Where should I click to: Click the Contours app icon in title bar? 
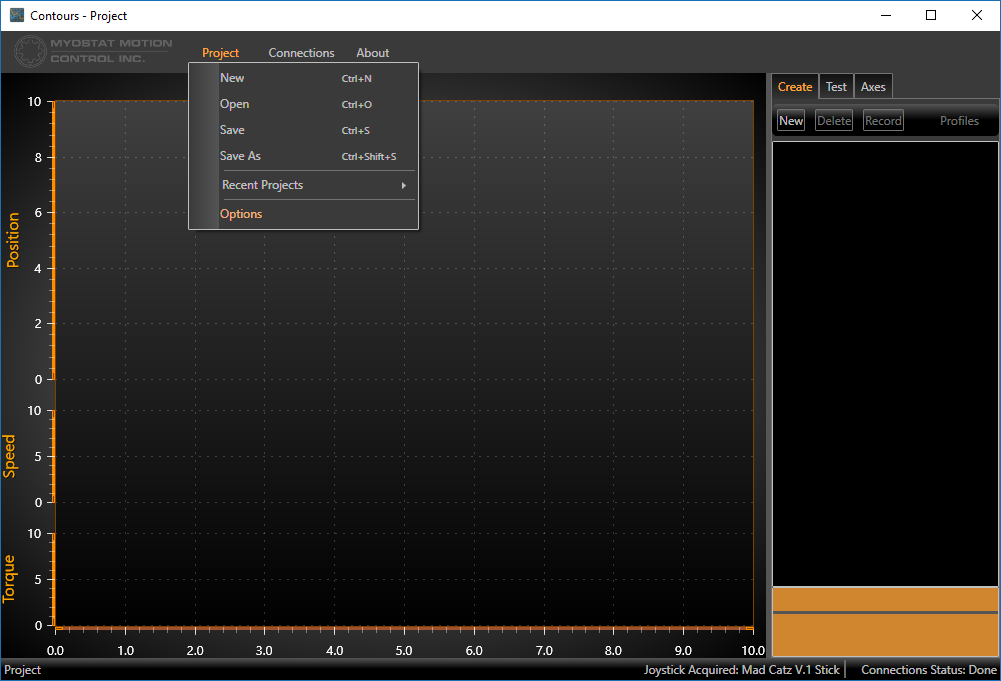point(16,15)
